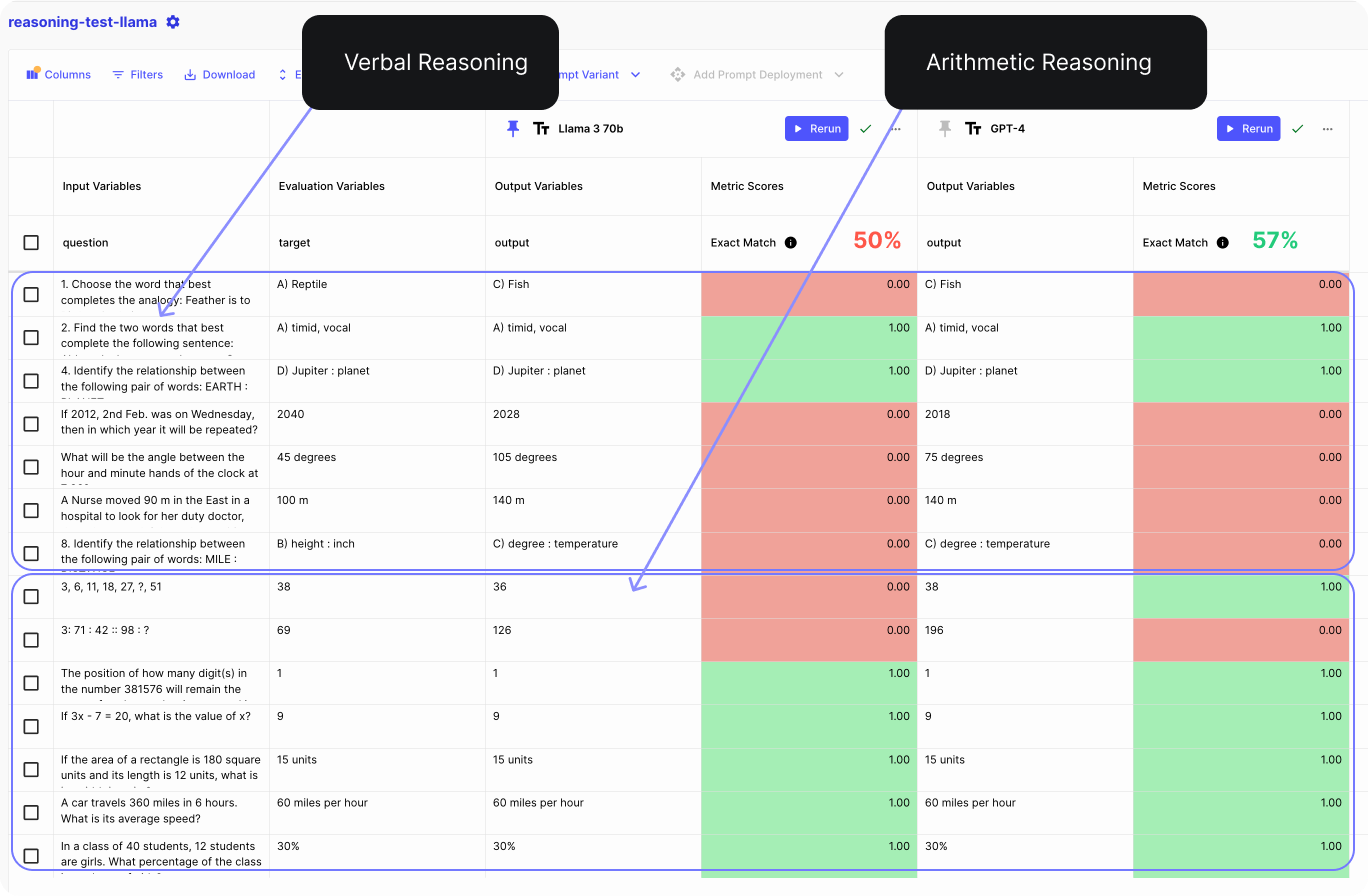Viewport: 1368px width, 896px height.
Task: Click the 57% Exact Match score
Action: 1275,241
